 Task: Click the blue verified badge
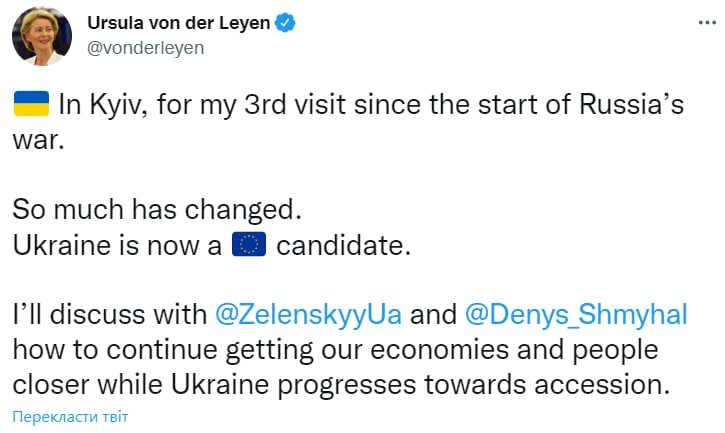pos(285,22)
